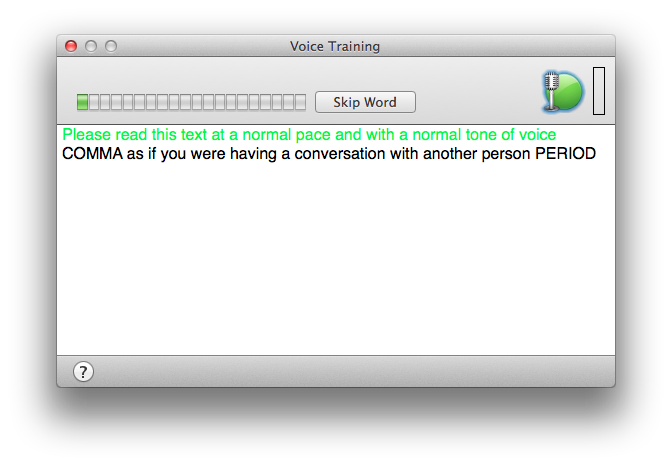Click the training progress bar
The height and width of the screenshot is (466, 672).
coord(191,102)
